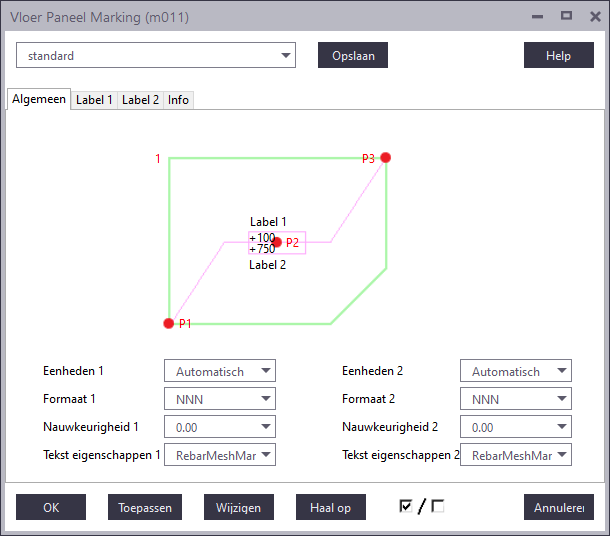Expand Tekst eigenschappen 2 dropdown
This screenshot has height=536, width=610.
pyautogui.click(x=516, y=455)
